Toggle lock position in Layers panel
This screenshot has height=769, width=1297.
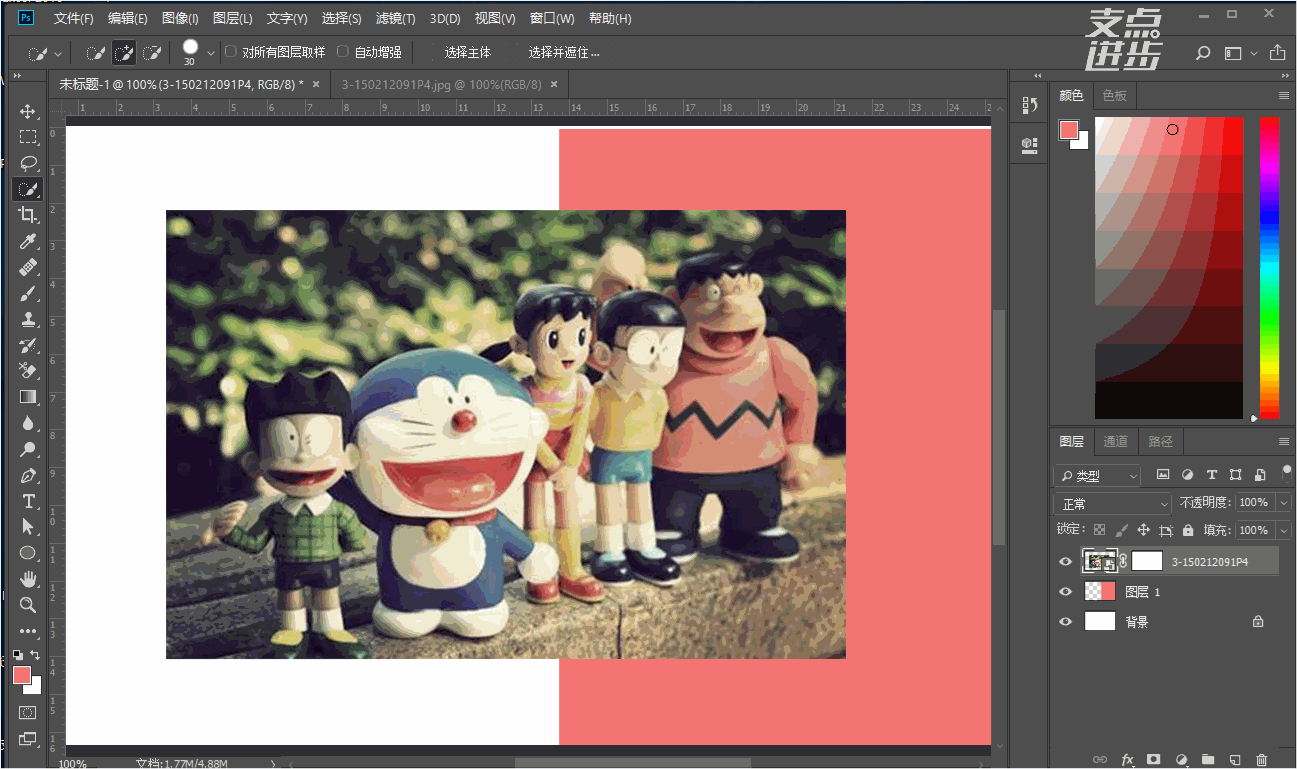tap(1143, 530)
